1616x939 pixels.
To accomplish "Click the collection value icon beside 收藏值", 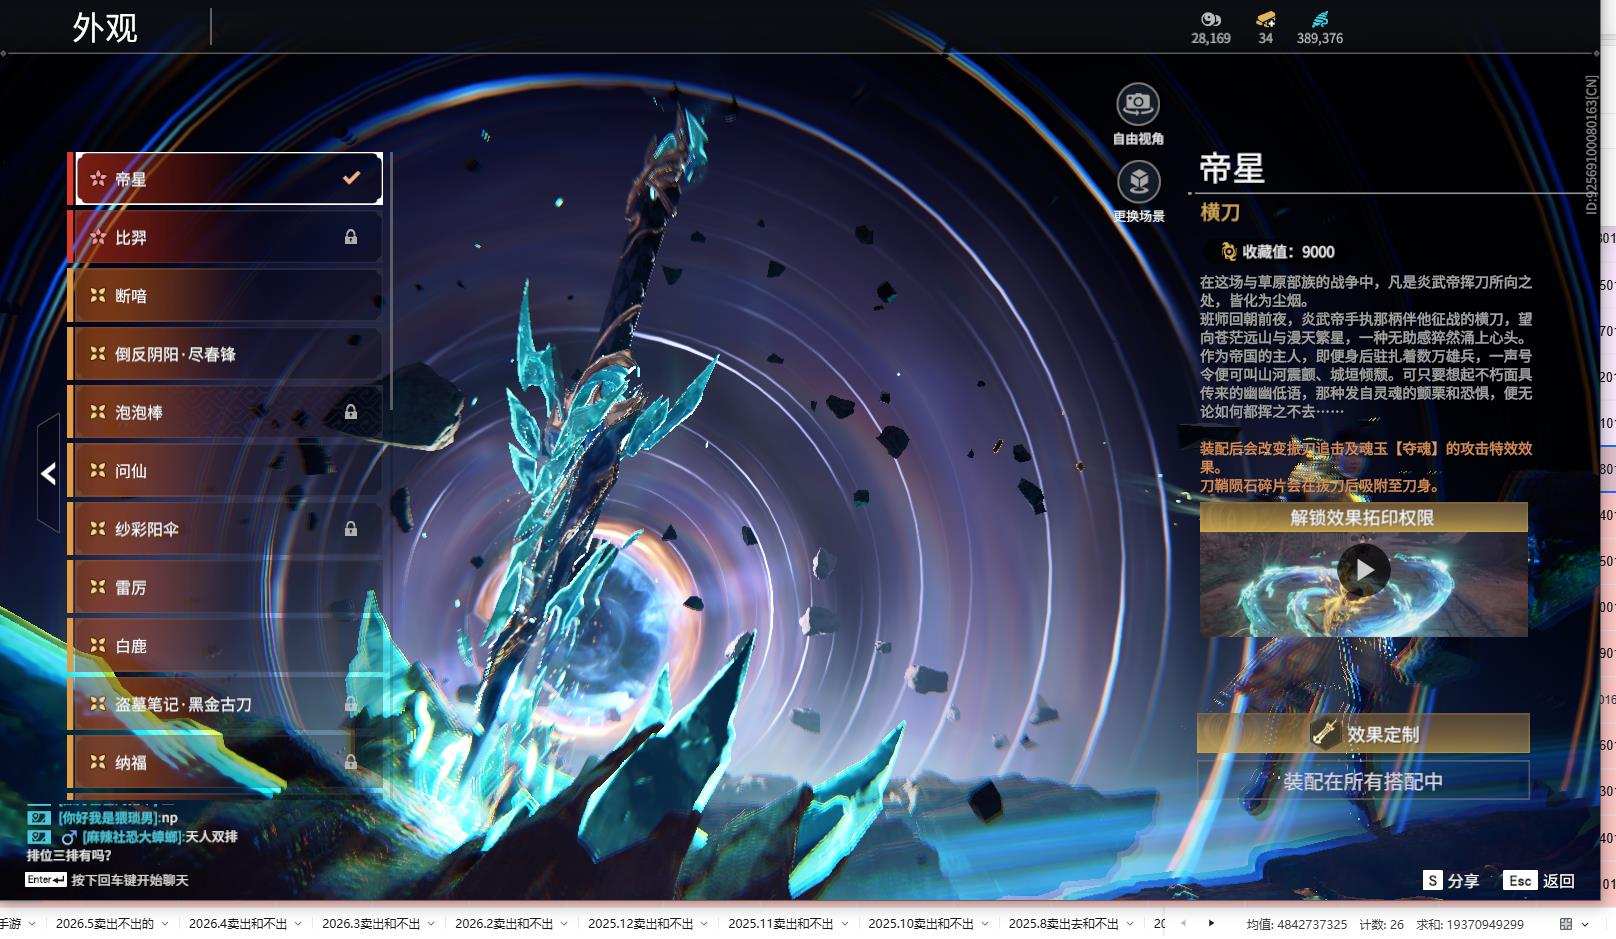I will click(x=1229, y=252).
